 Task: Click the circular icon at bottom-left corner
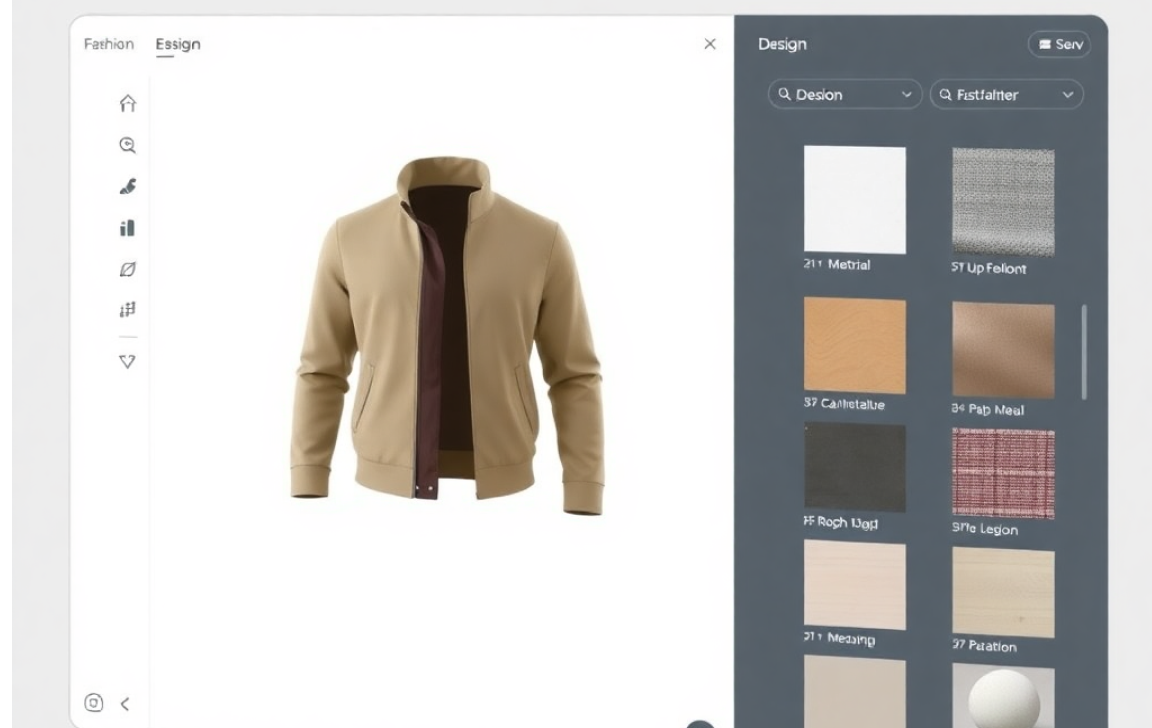pyautogui.click(x=94, y=703)
